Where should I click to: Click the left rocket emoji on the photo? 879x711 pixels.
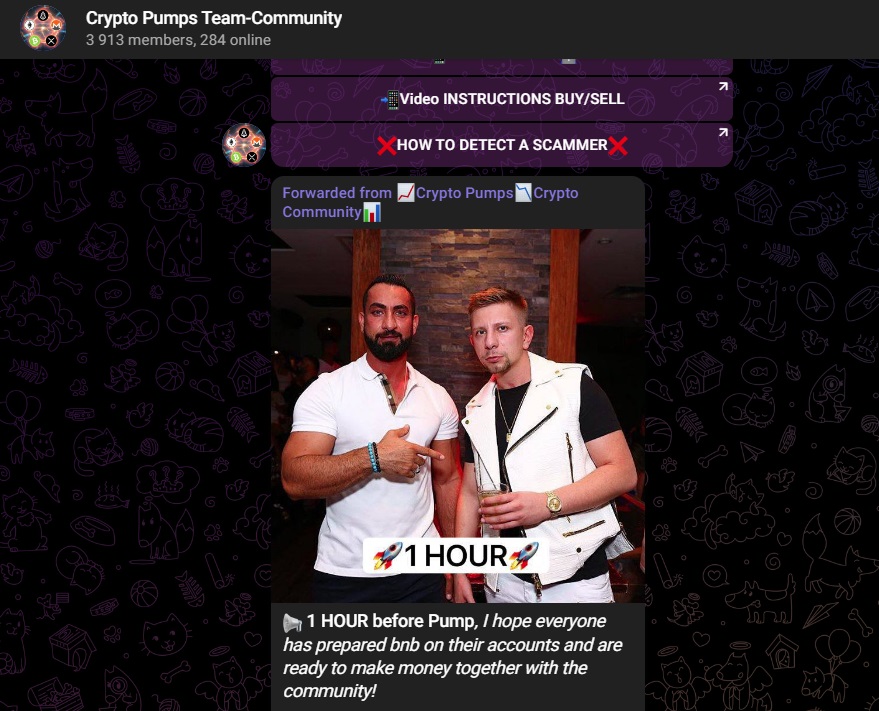pyautogui.click(x=387, y=556)
